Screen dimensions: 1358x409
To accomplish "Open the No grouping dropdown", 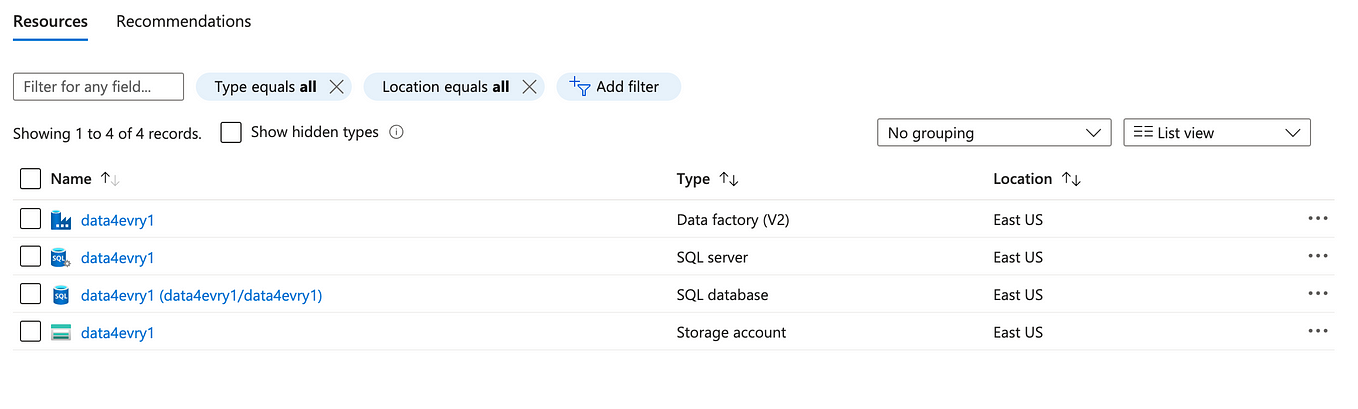I will [x=993, y=132].
